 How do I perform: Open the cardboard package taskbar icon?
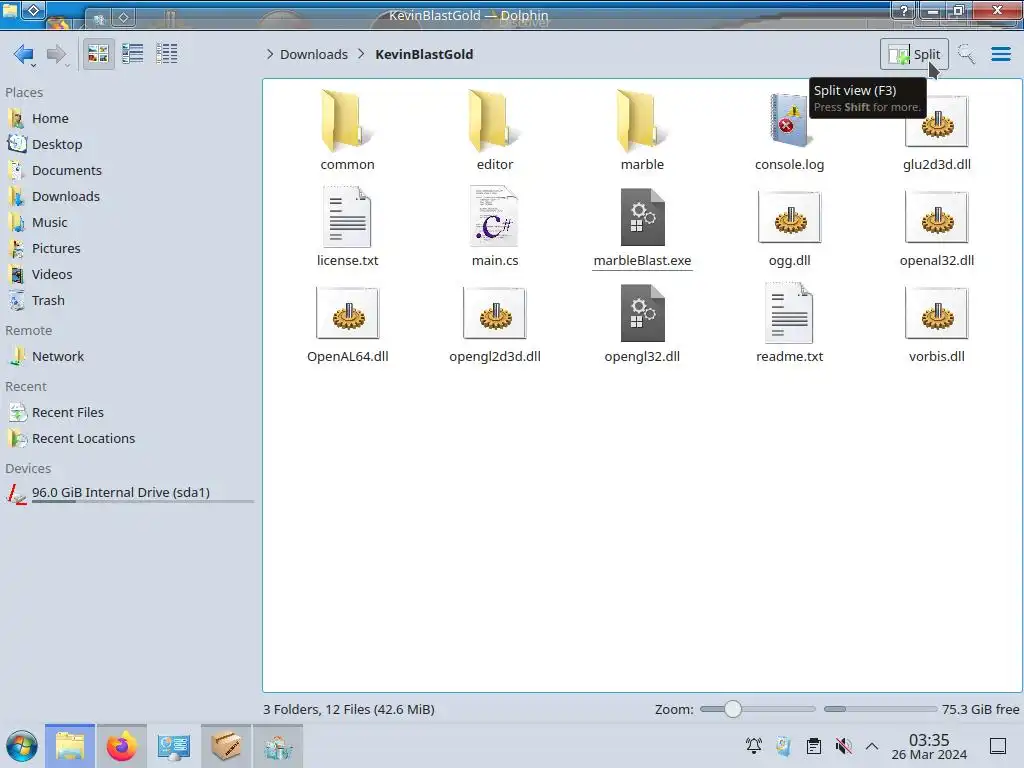tap(226, 746)
